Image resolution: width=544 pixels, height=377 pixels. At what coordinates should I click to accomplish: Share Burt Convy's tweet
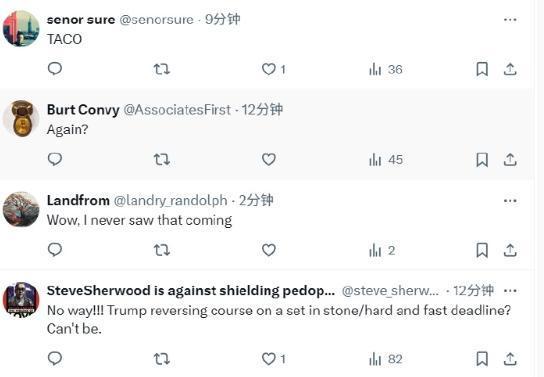click(510, 160)
